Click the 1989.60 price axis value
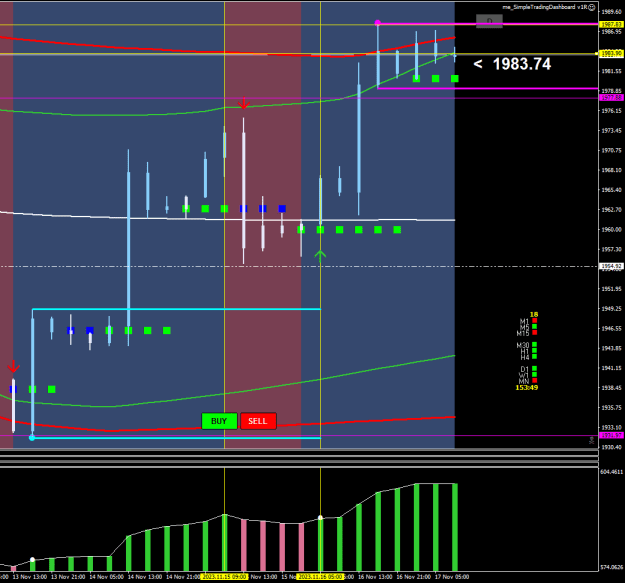 point(611,12)
